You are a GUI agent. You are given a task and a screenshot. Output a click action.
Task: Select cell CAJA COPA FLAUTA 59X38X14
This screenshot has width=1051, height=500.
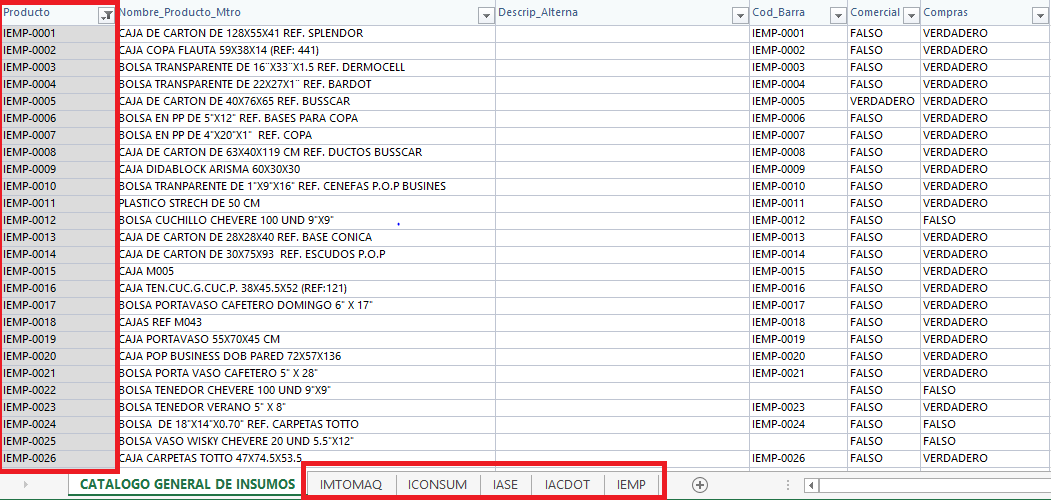click(x=306, y=50)
